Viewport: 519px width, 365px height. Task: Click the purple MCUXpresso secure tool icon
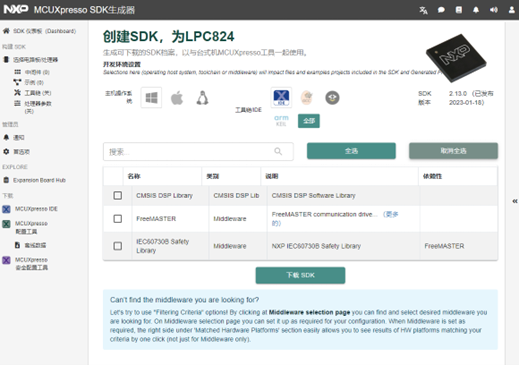pos(6,260)
